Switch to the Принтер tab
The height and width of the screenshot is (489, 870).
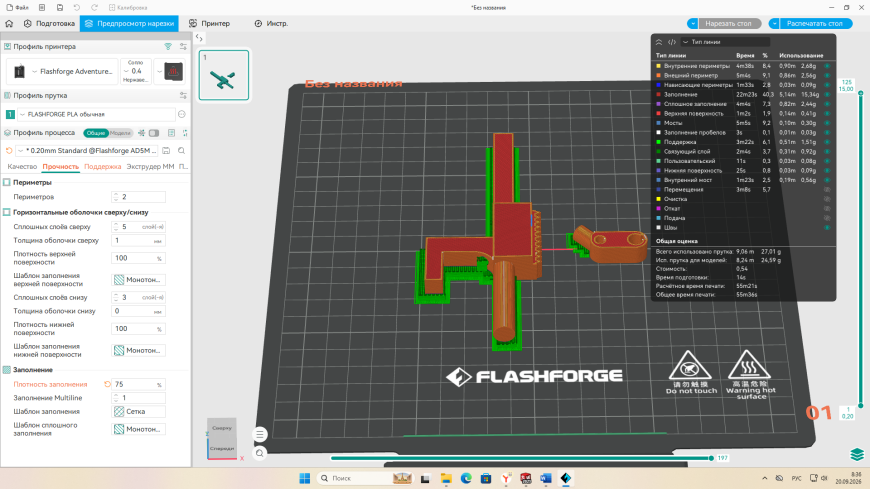pos(209,23)
